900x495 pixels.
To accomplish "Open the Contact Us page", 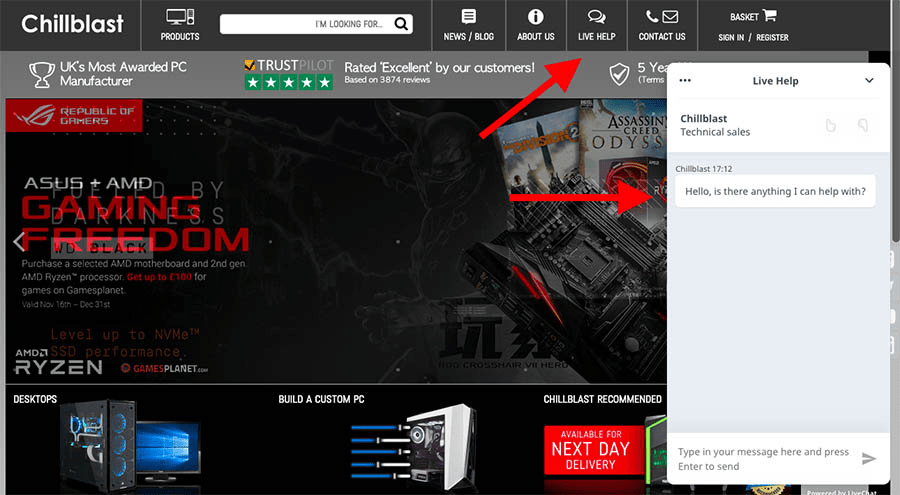I will 661,25.
